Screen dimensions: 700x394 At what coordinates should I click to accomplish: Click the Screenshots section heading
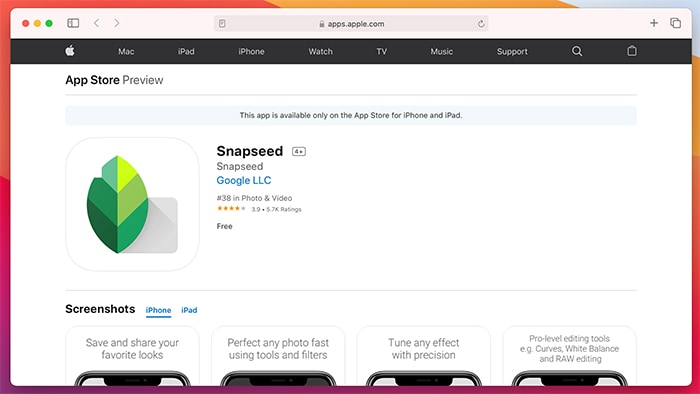point(100,309)
